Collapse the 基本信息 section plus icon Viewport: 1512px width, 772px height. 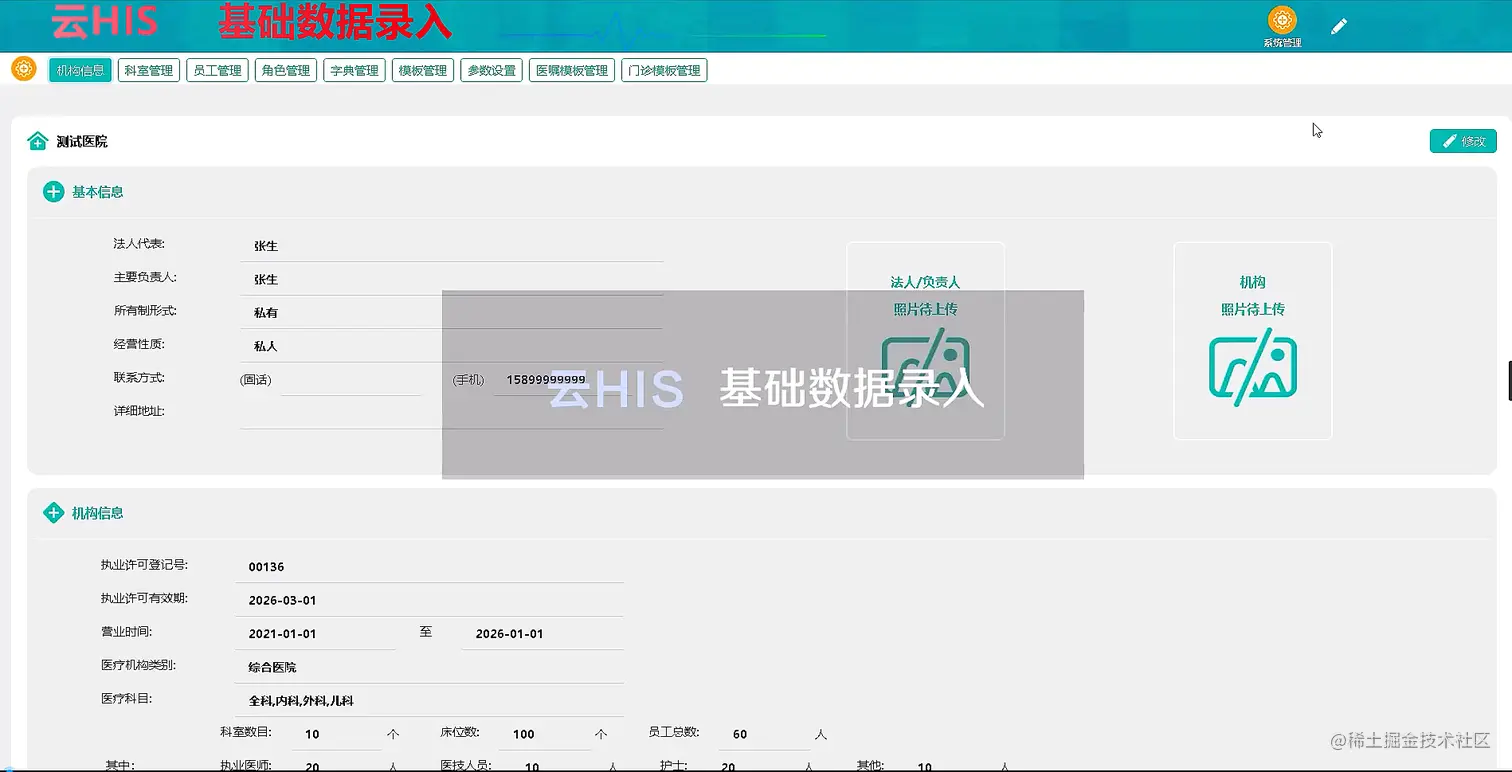coord(53,192)
